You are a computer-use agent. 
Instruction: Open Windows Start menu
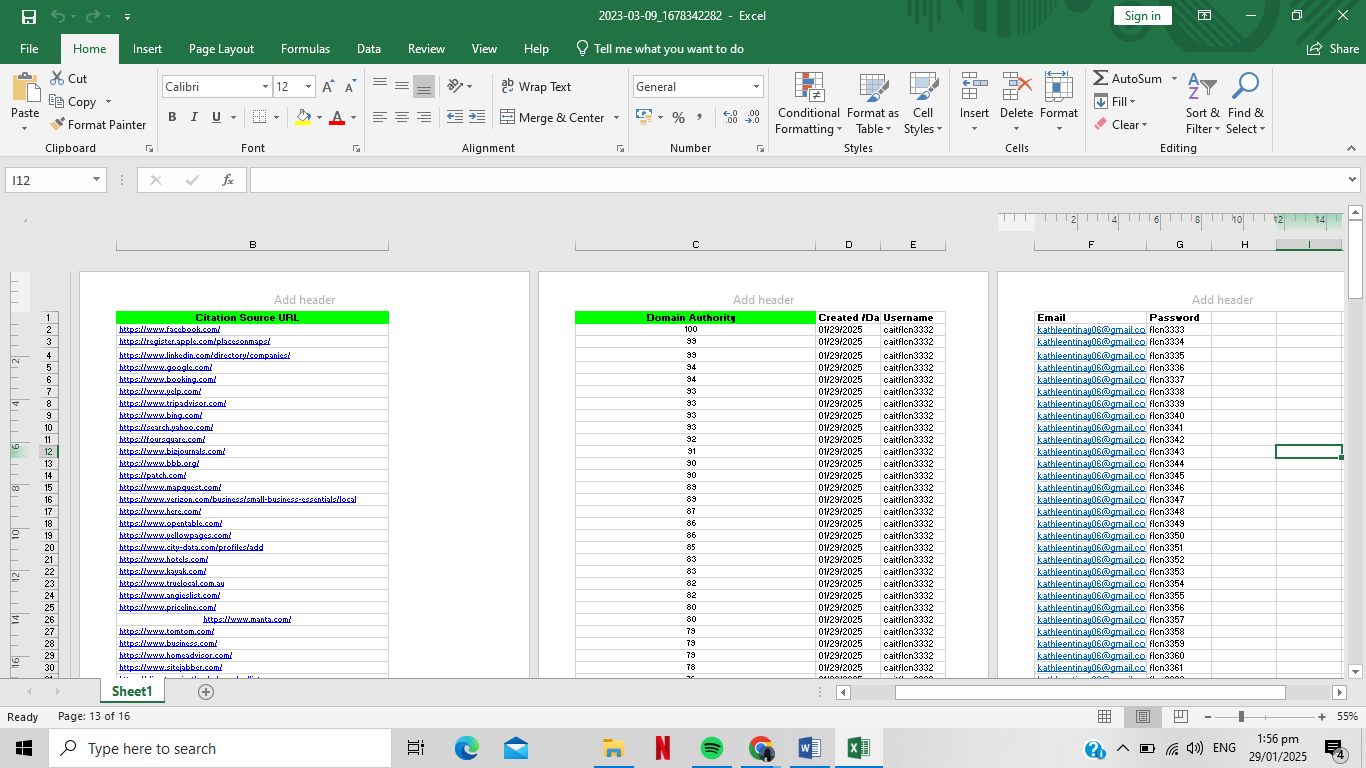click(x=24, y=748)
